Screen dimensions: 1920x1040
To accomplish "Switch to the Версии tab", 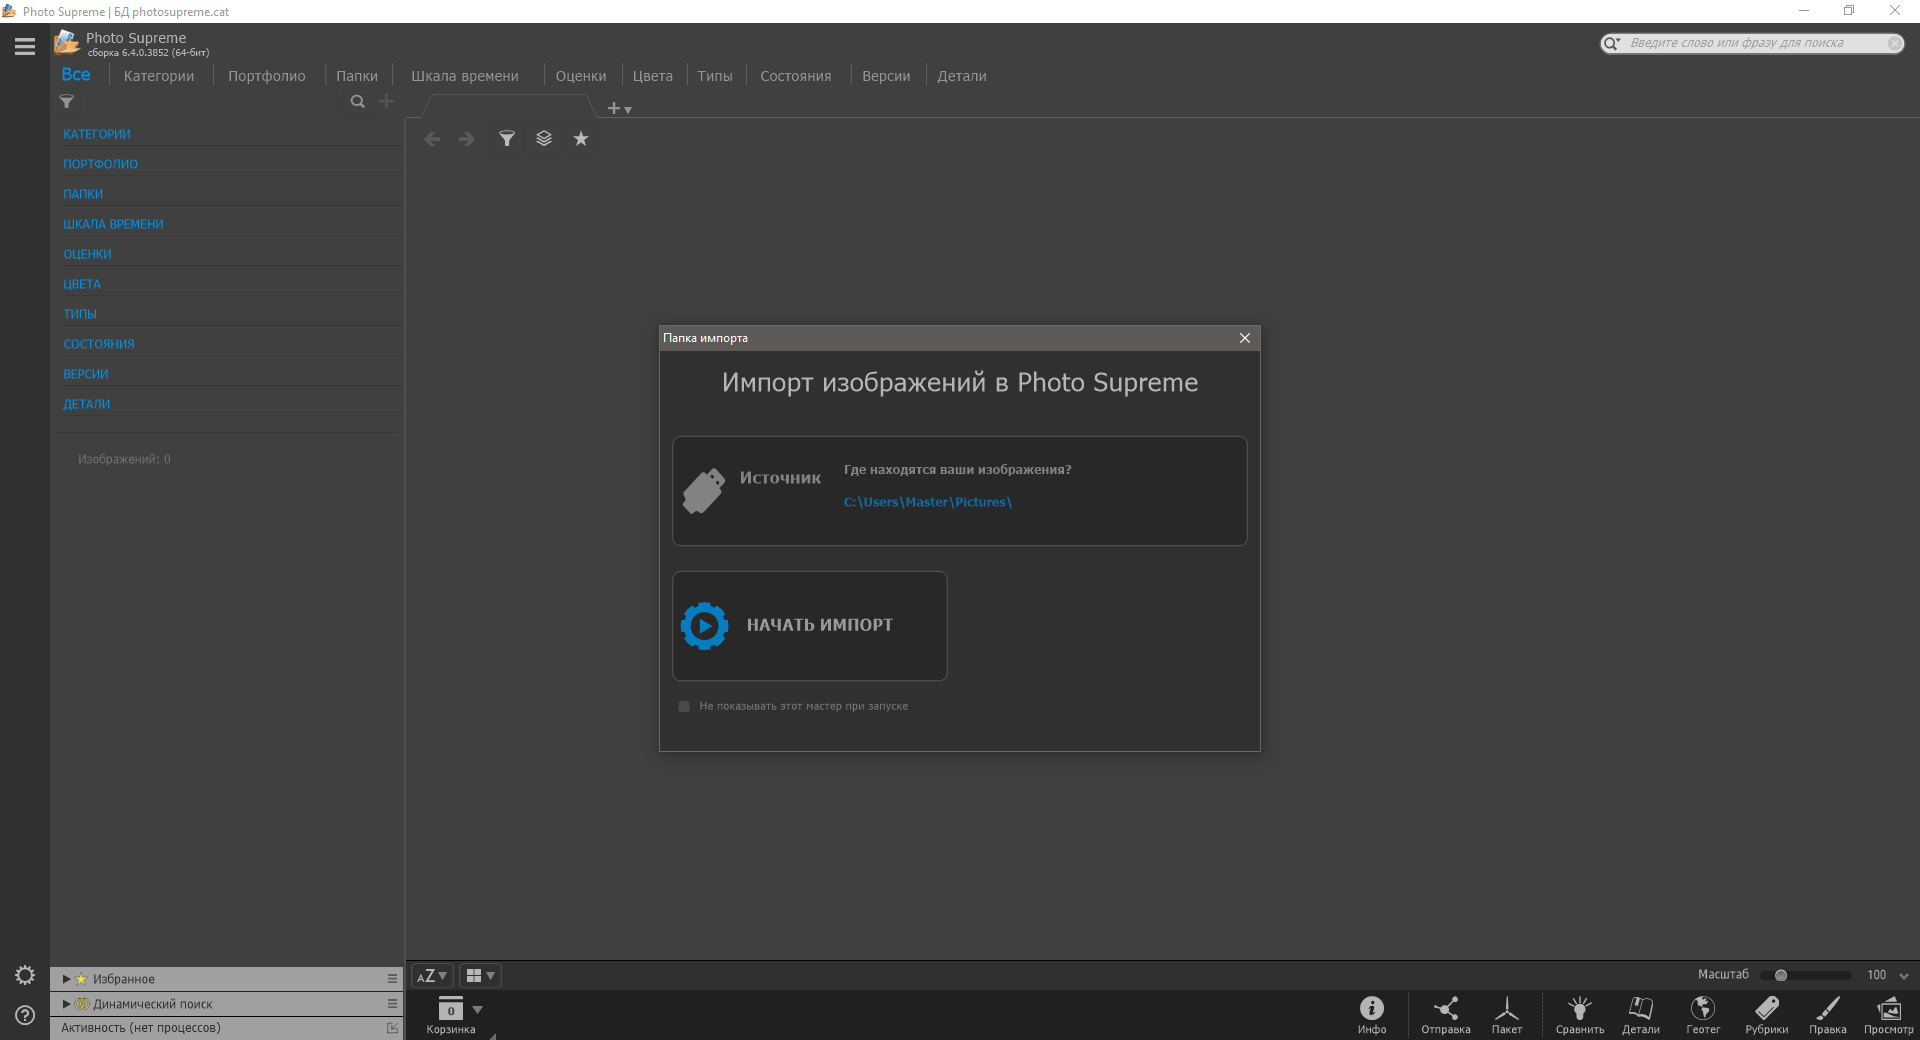I will pos(886,76).
